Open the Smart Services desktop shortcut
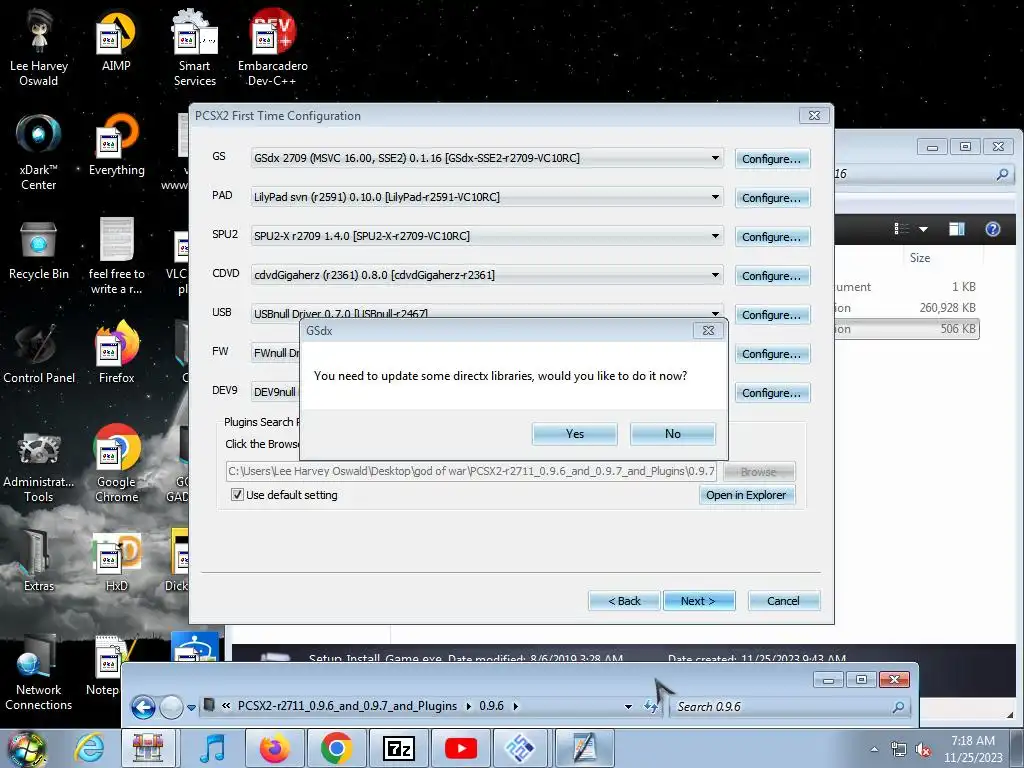The width and height of the screenshot is (1024, 768). click(x=195, y=47)
